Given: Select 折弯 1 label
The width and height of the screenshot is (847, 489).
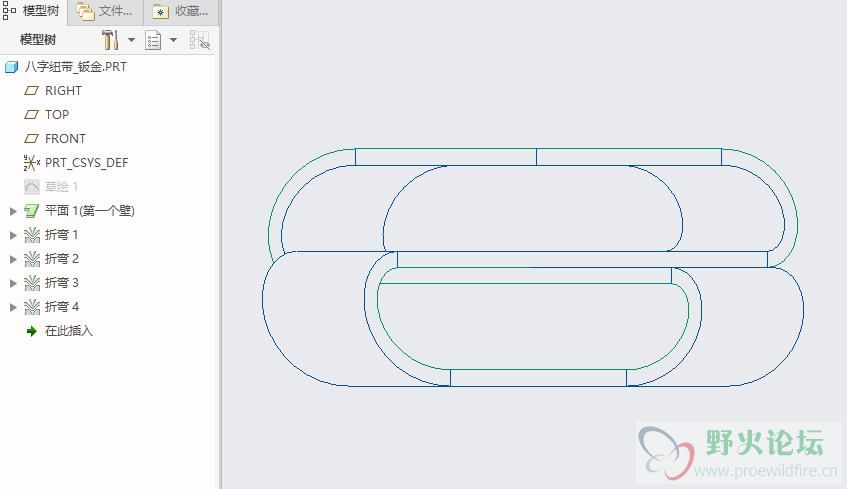Looking at the screenshot, I should [x=62, y=235].
